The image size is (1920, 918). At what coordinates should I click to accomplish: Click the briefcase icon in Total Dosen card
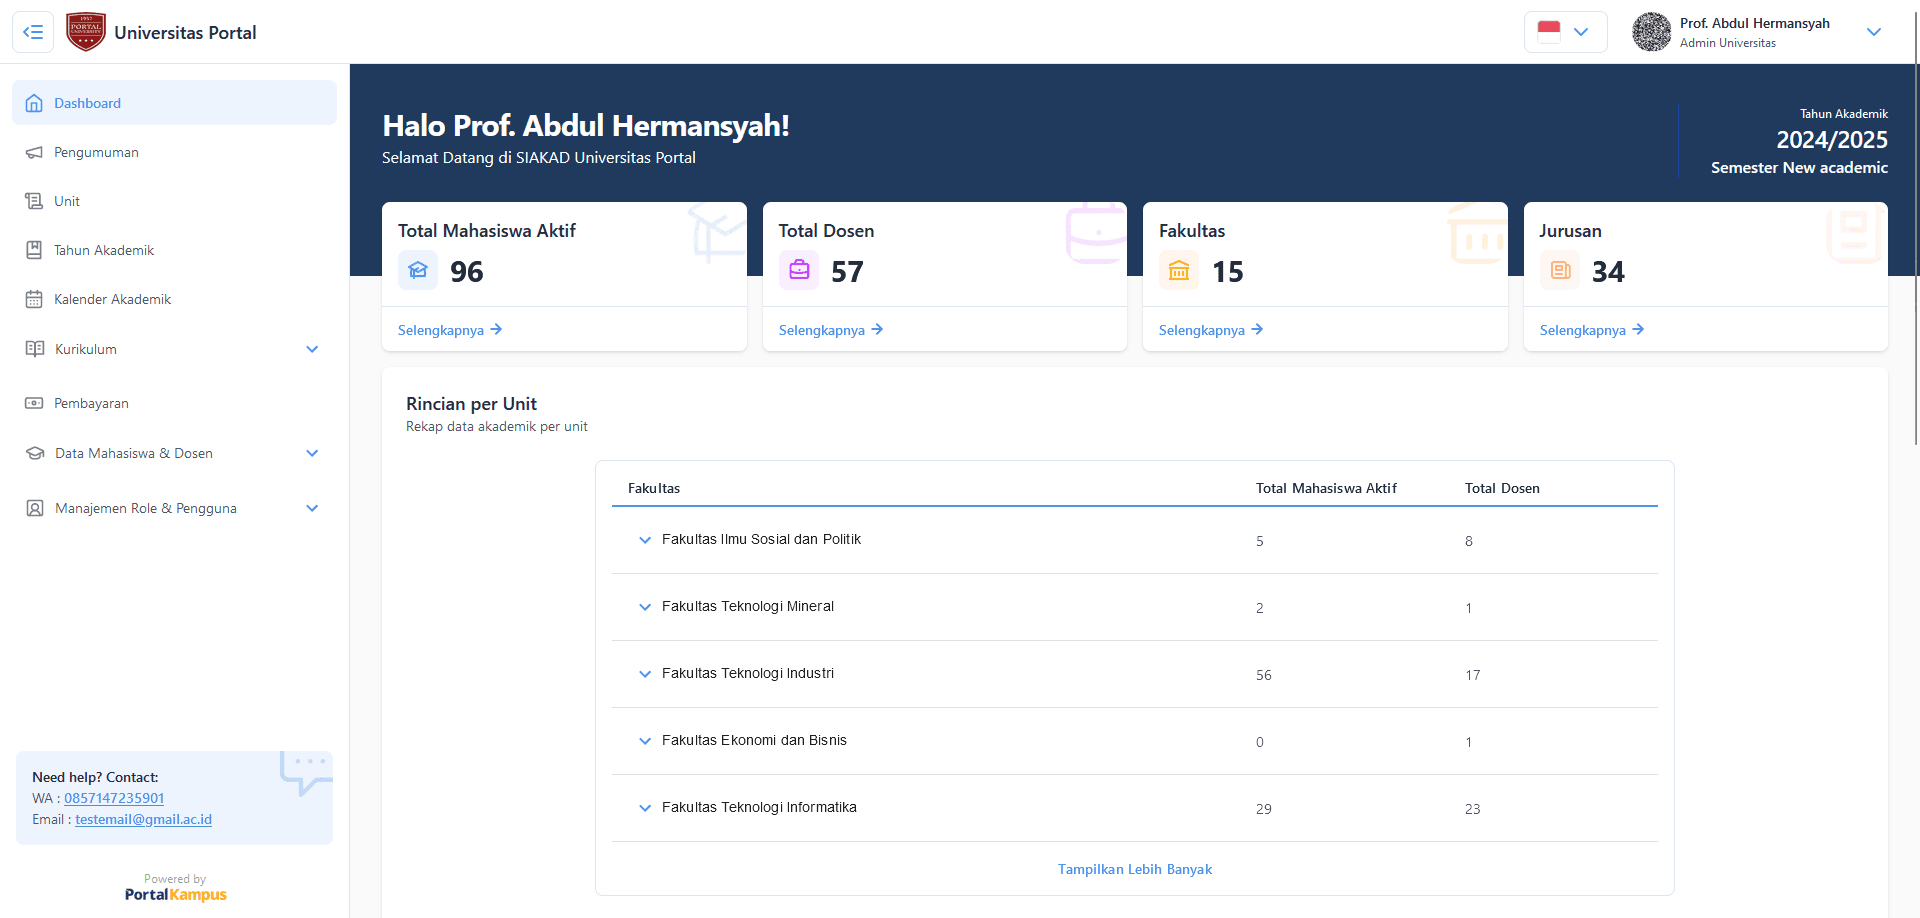point(799,270)
